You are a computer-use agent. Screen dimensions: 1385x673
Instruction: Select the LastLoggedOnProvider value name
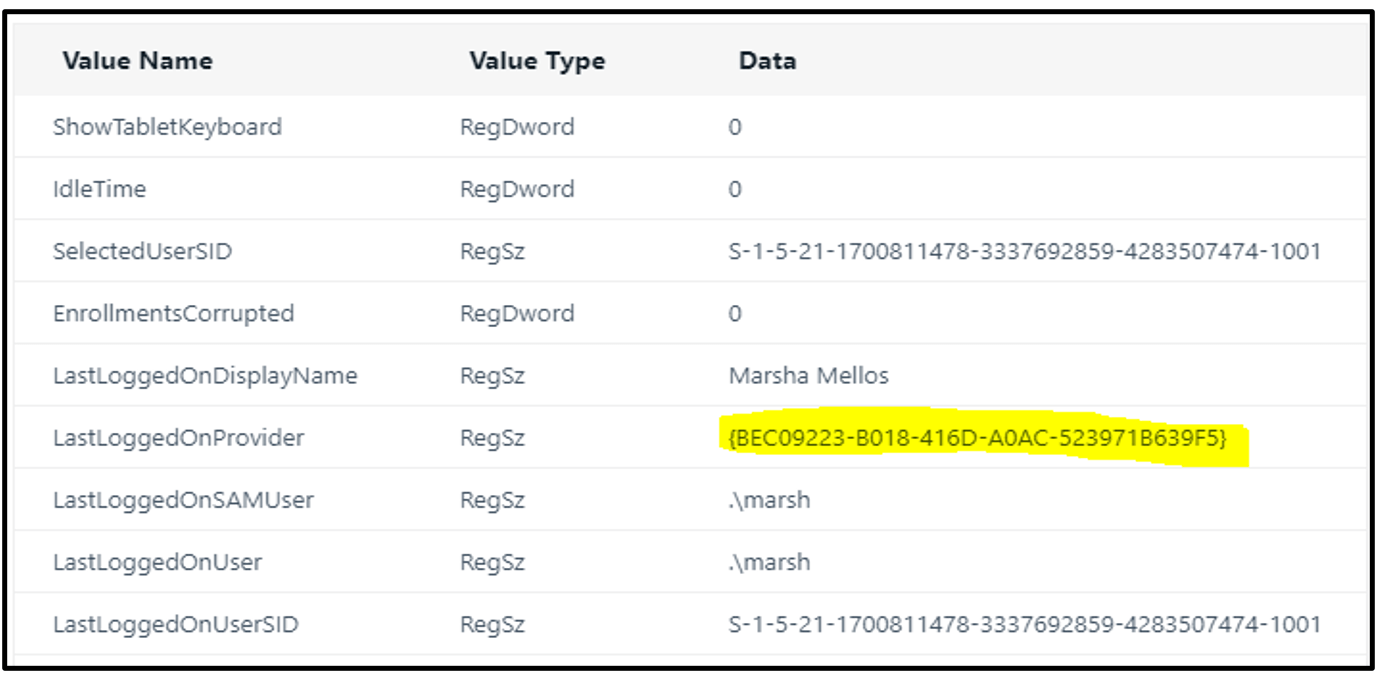(178, 438)
